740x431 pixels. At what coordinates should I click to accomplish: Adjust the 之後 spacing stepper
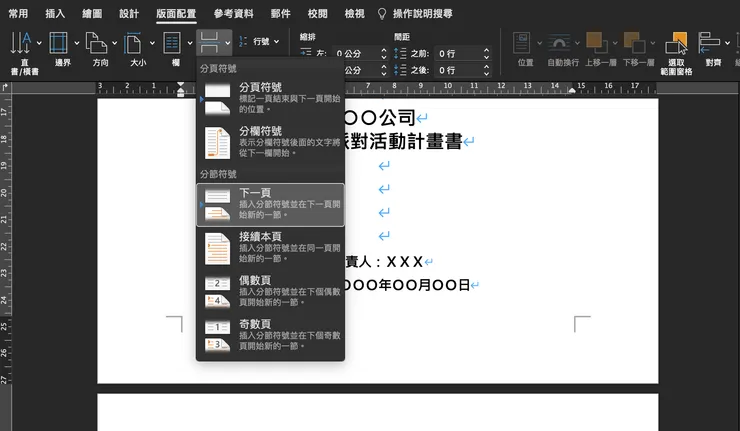(x=486, y=70)
